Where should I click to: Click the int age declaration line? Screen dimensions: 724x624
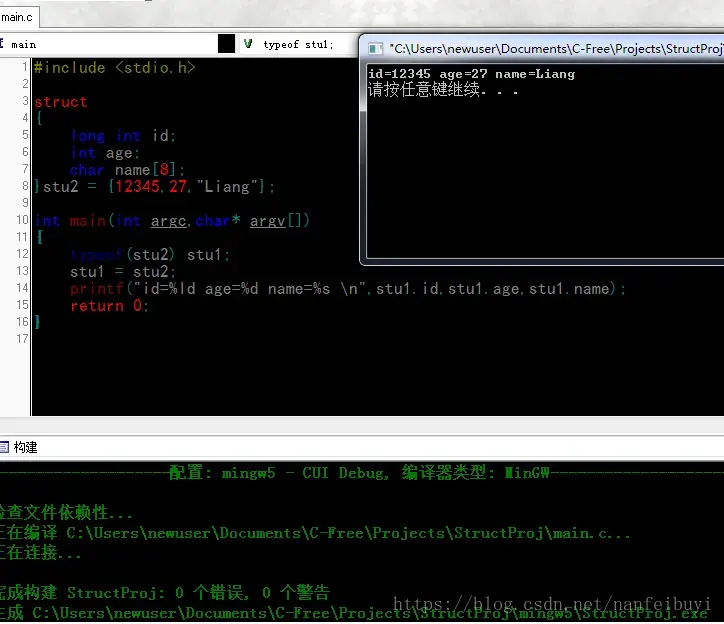click(105, 153)
